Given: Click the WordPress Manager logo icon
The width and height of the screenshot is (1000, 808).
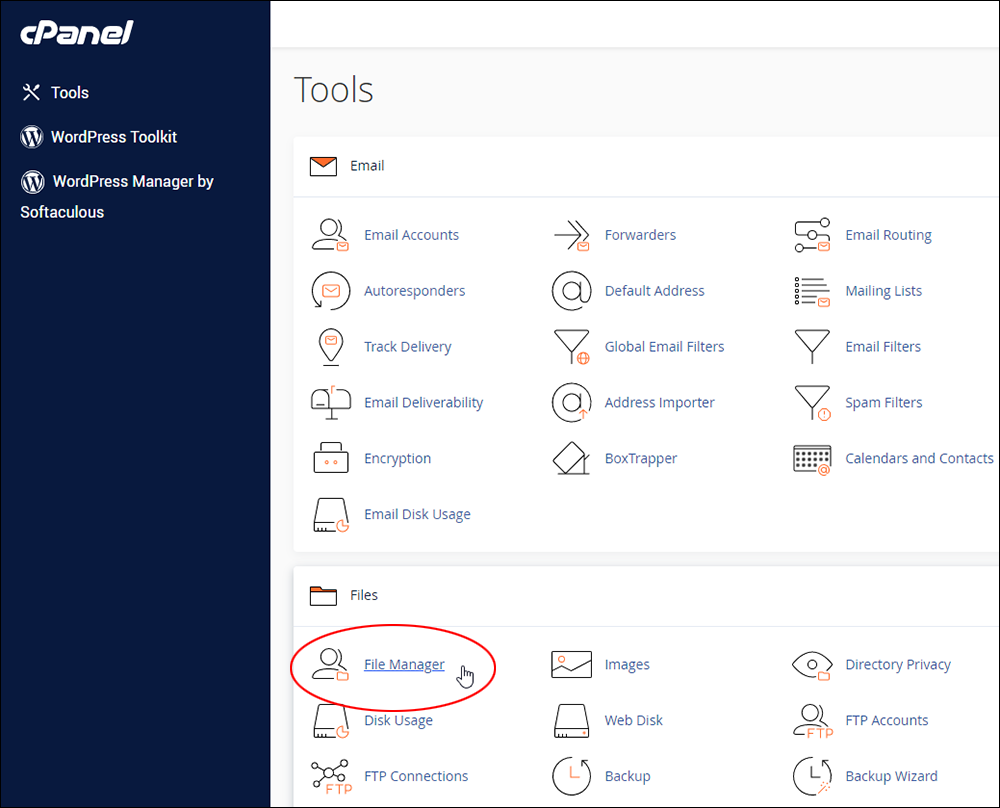Looking at the screenshot, I should click(33, 182).
